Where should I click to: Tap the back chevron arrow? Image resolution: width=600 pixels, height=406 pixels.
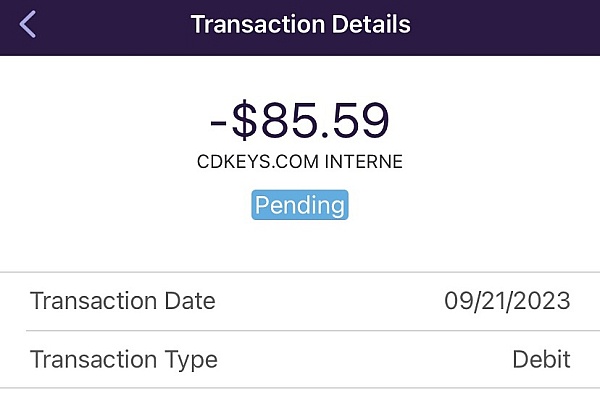(x=28, y=25)
